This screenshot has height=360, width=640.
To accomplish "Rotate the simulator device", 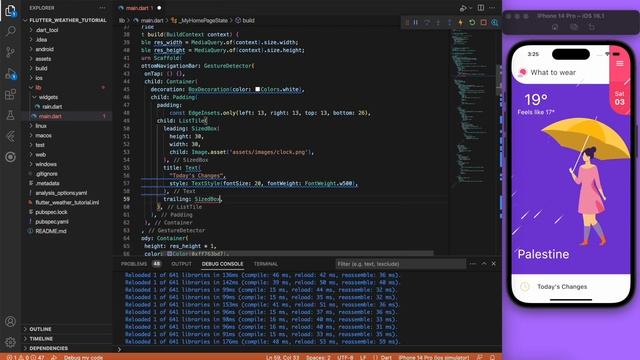I will [591, 27].
